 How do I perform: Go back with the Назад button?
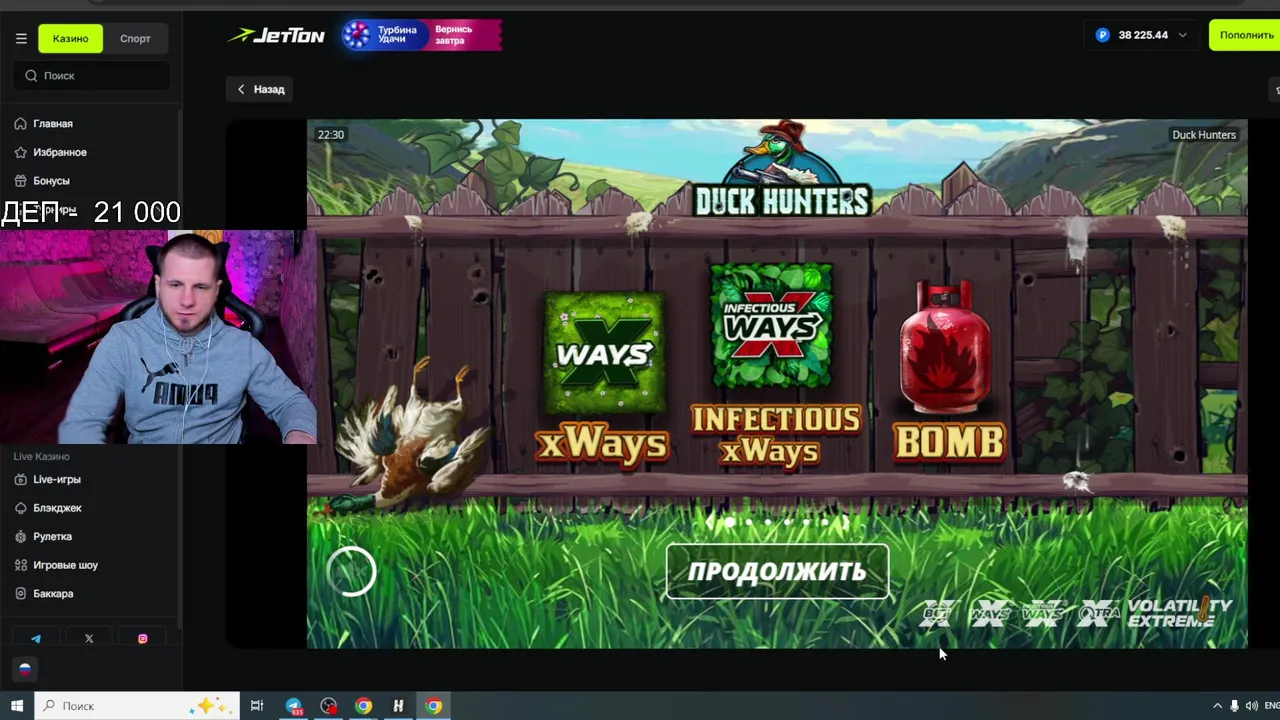click(x=260, y=90)
